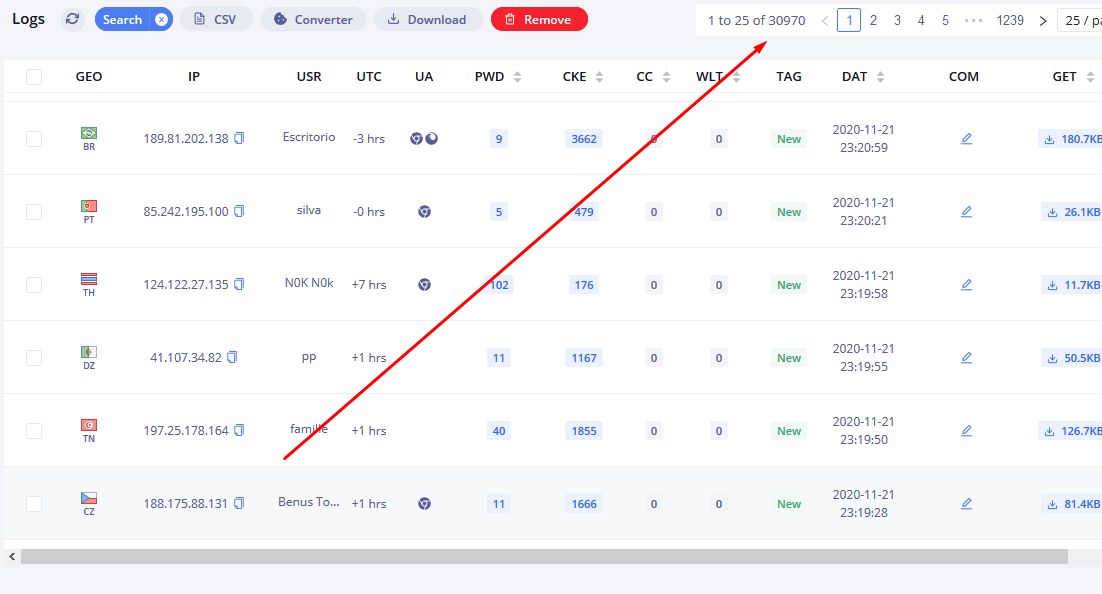Export logs with the CSV button
The image size is (1102, 594).
pyautogui.click(x=216, y=19)
